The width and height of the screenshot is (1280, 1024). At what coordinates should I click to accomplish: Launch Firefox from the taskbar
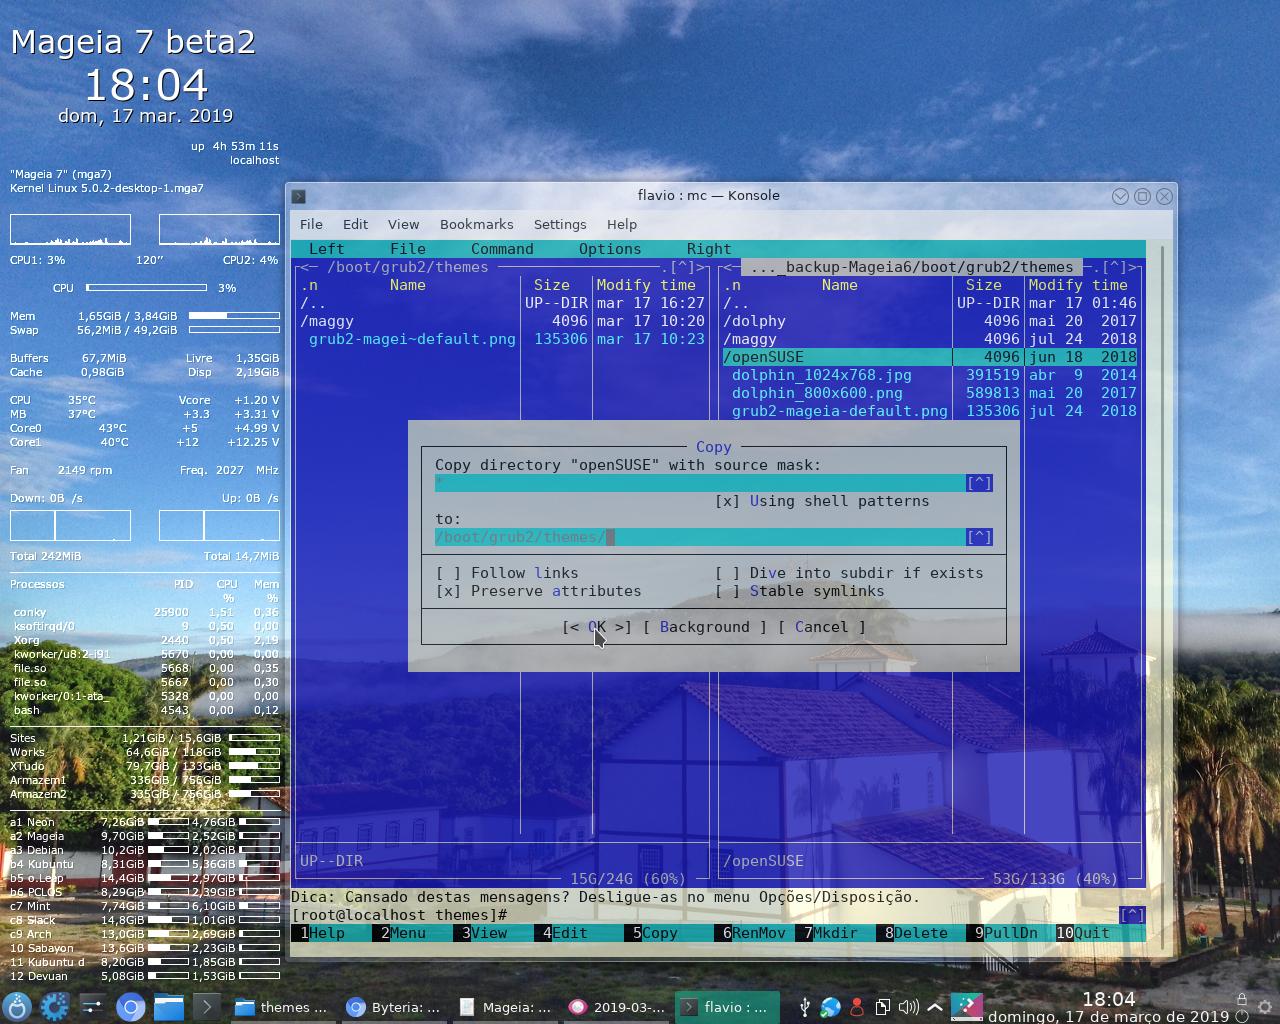click(130, 1007)
